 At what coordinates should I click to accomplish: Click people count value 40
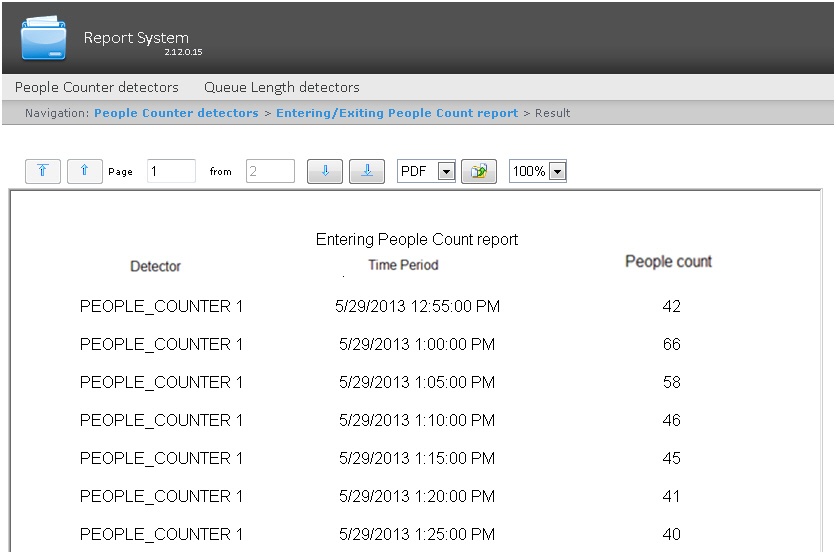click(671, 534)
